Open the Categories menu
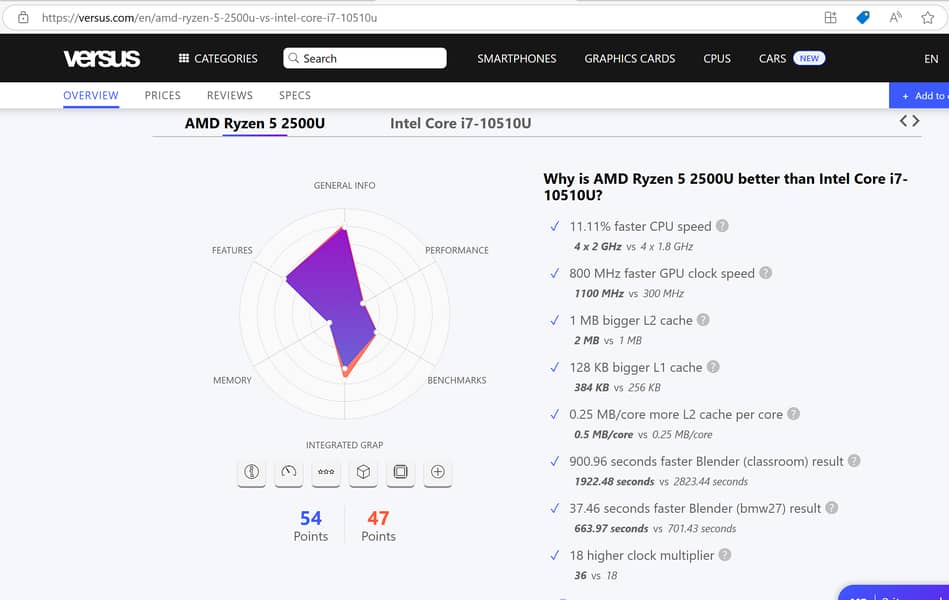This screenshot has height=600, width=949. pos(218,58)
